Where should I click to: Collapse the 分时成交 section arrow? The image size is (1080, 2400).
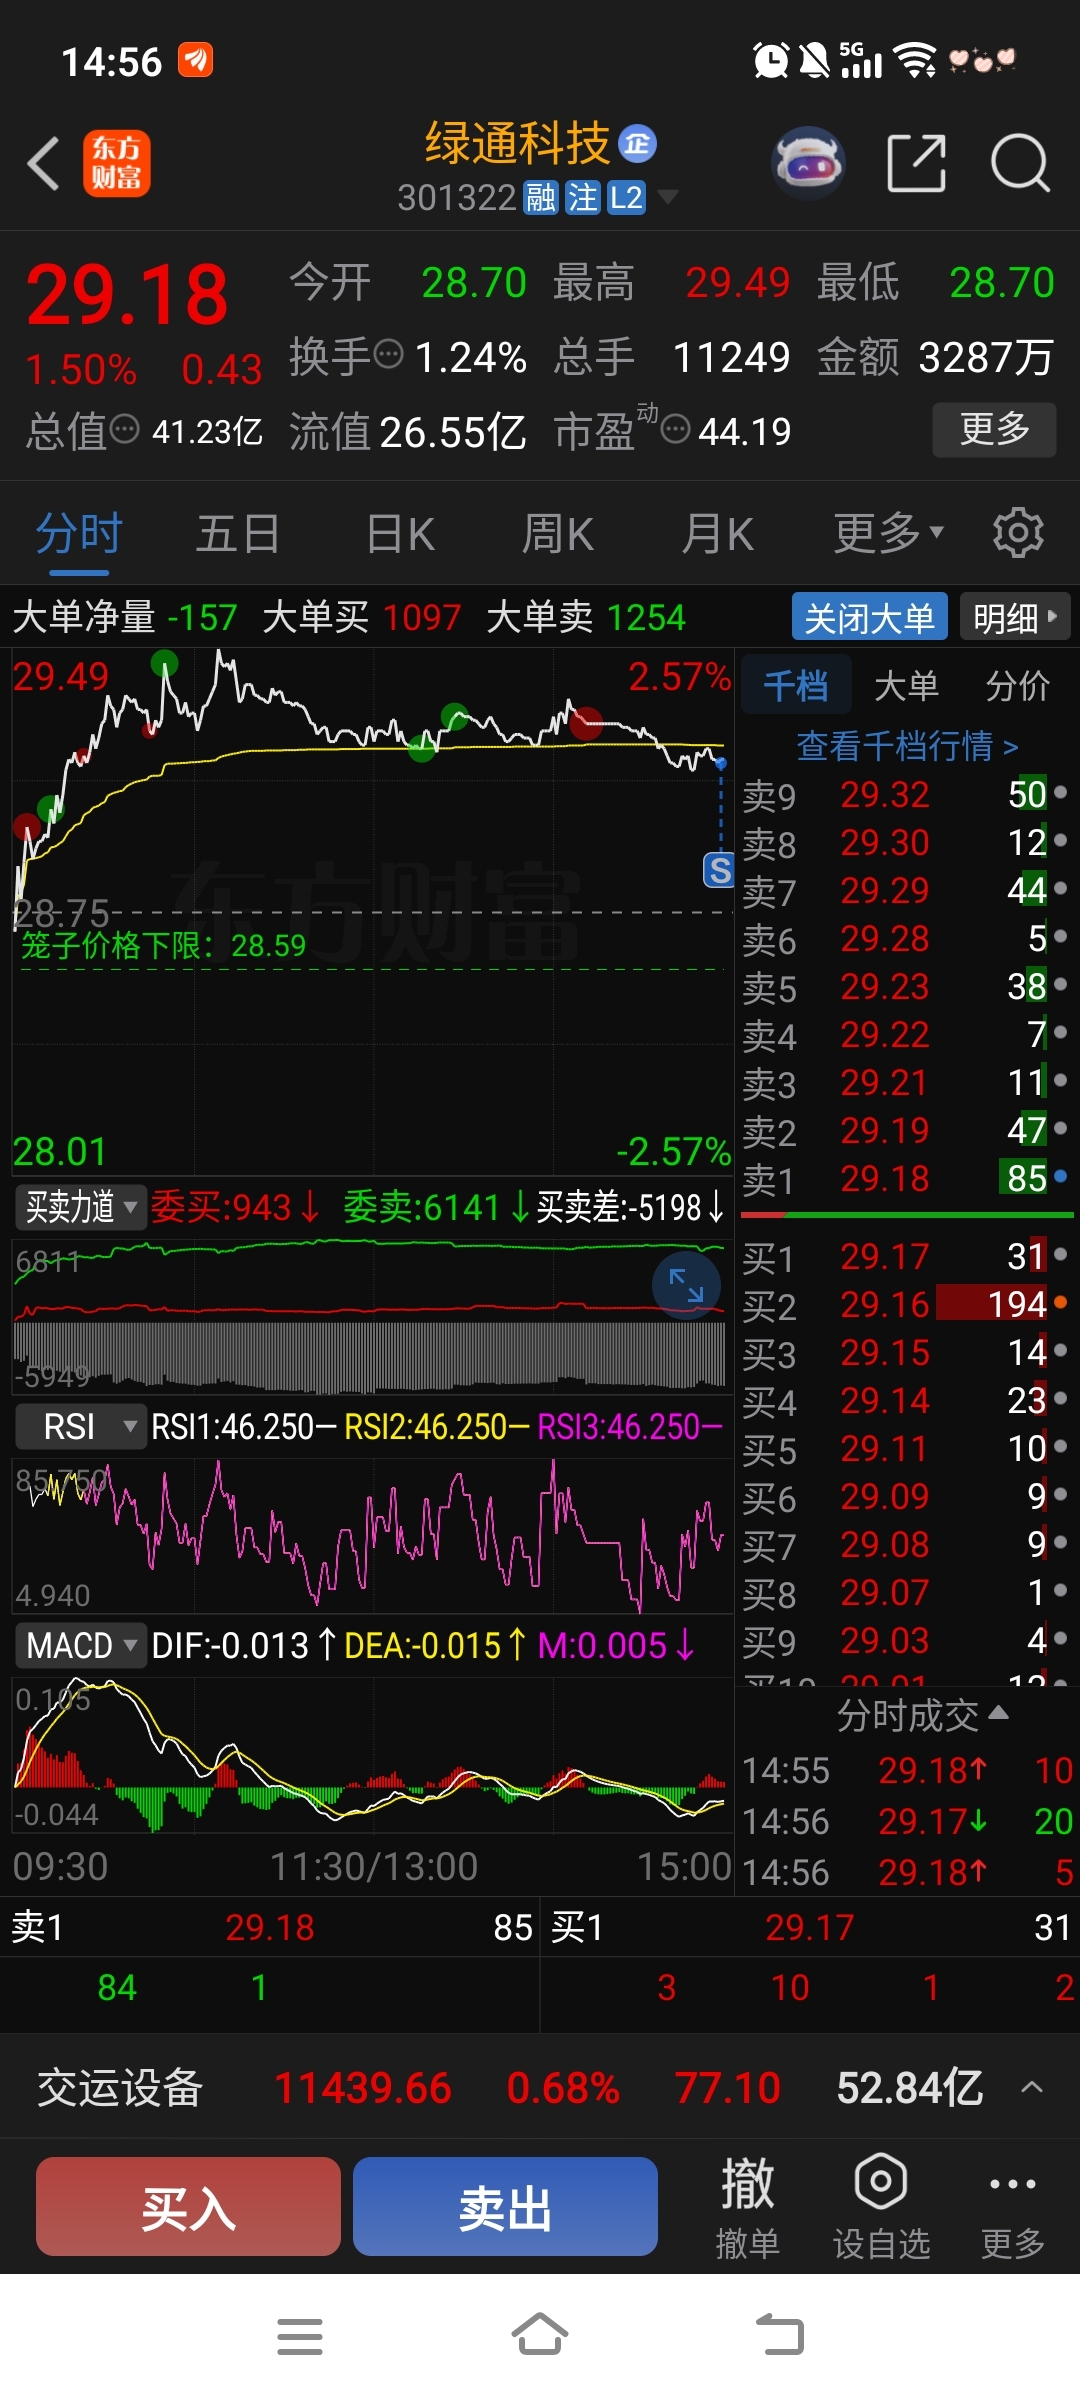click(998, 1713)
